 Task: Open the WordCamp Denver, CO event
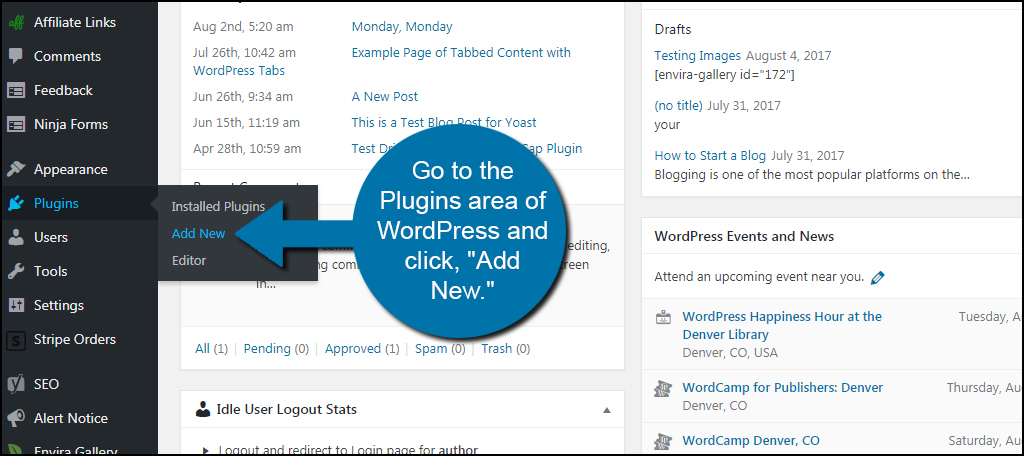751,440
